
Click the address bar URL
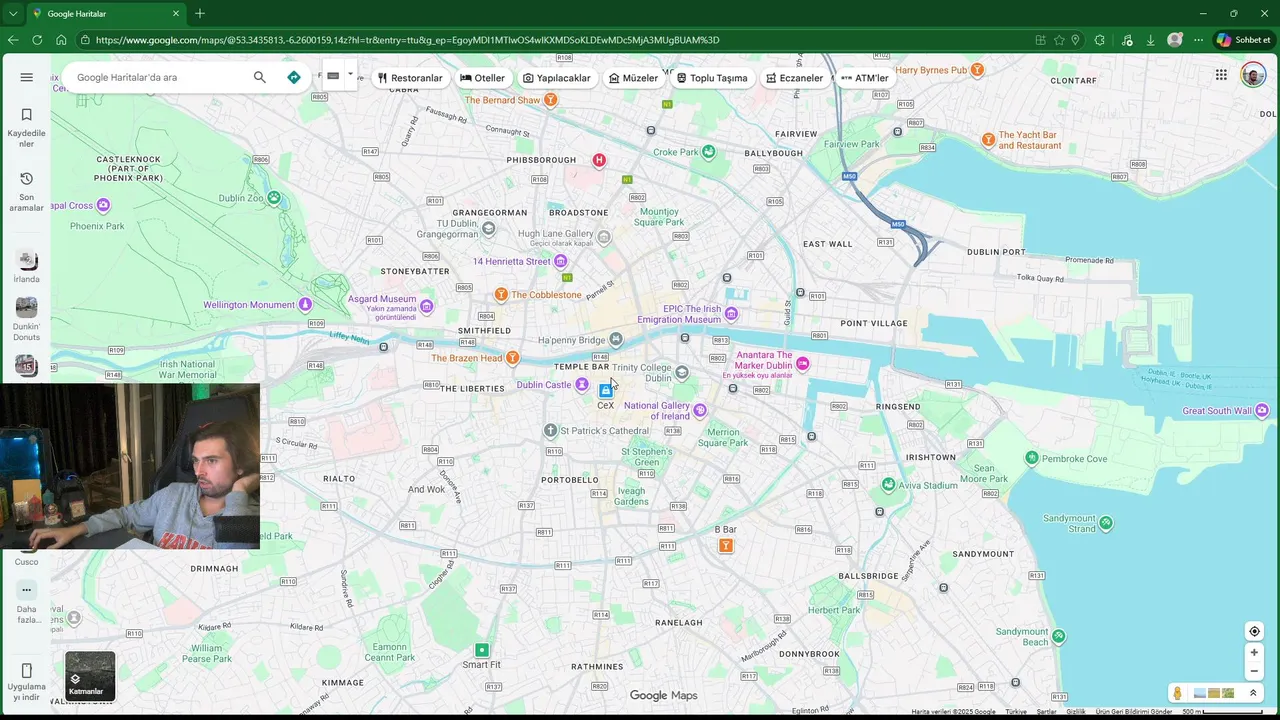[408, 40]
